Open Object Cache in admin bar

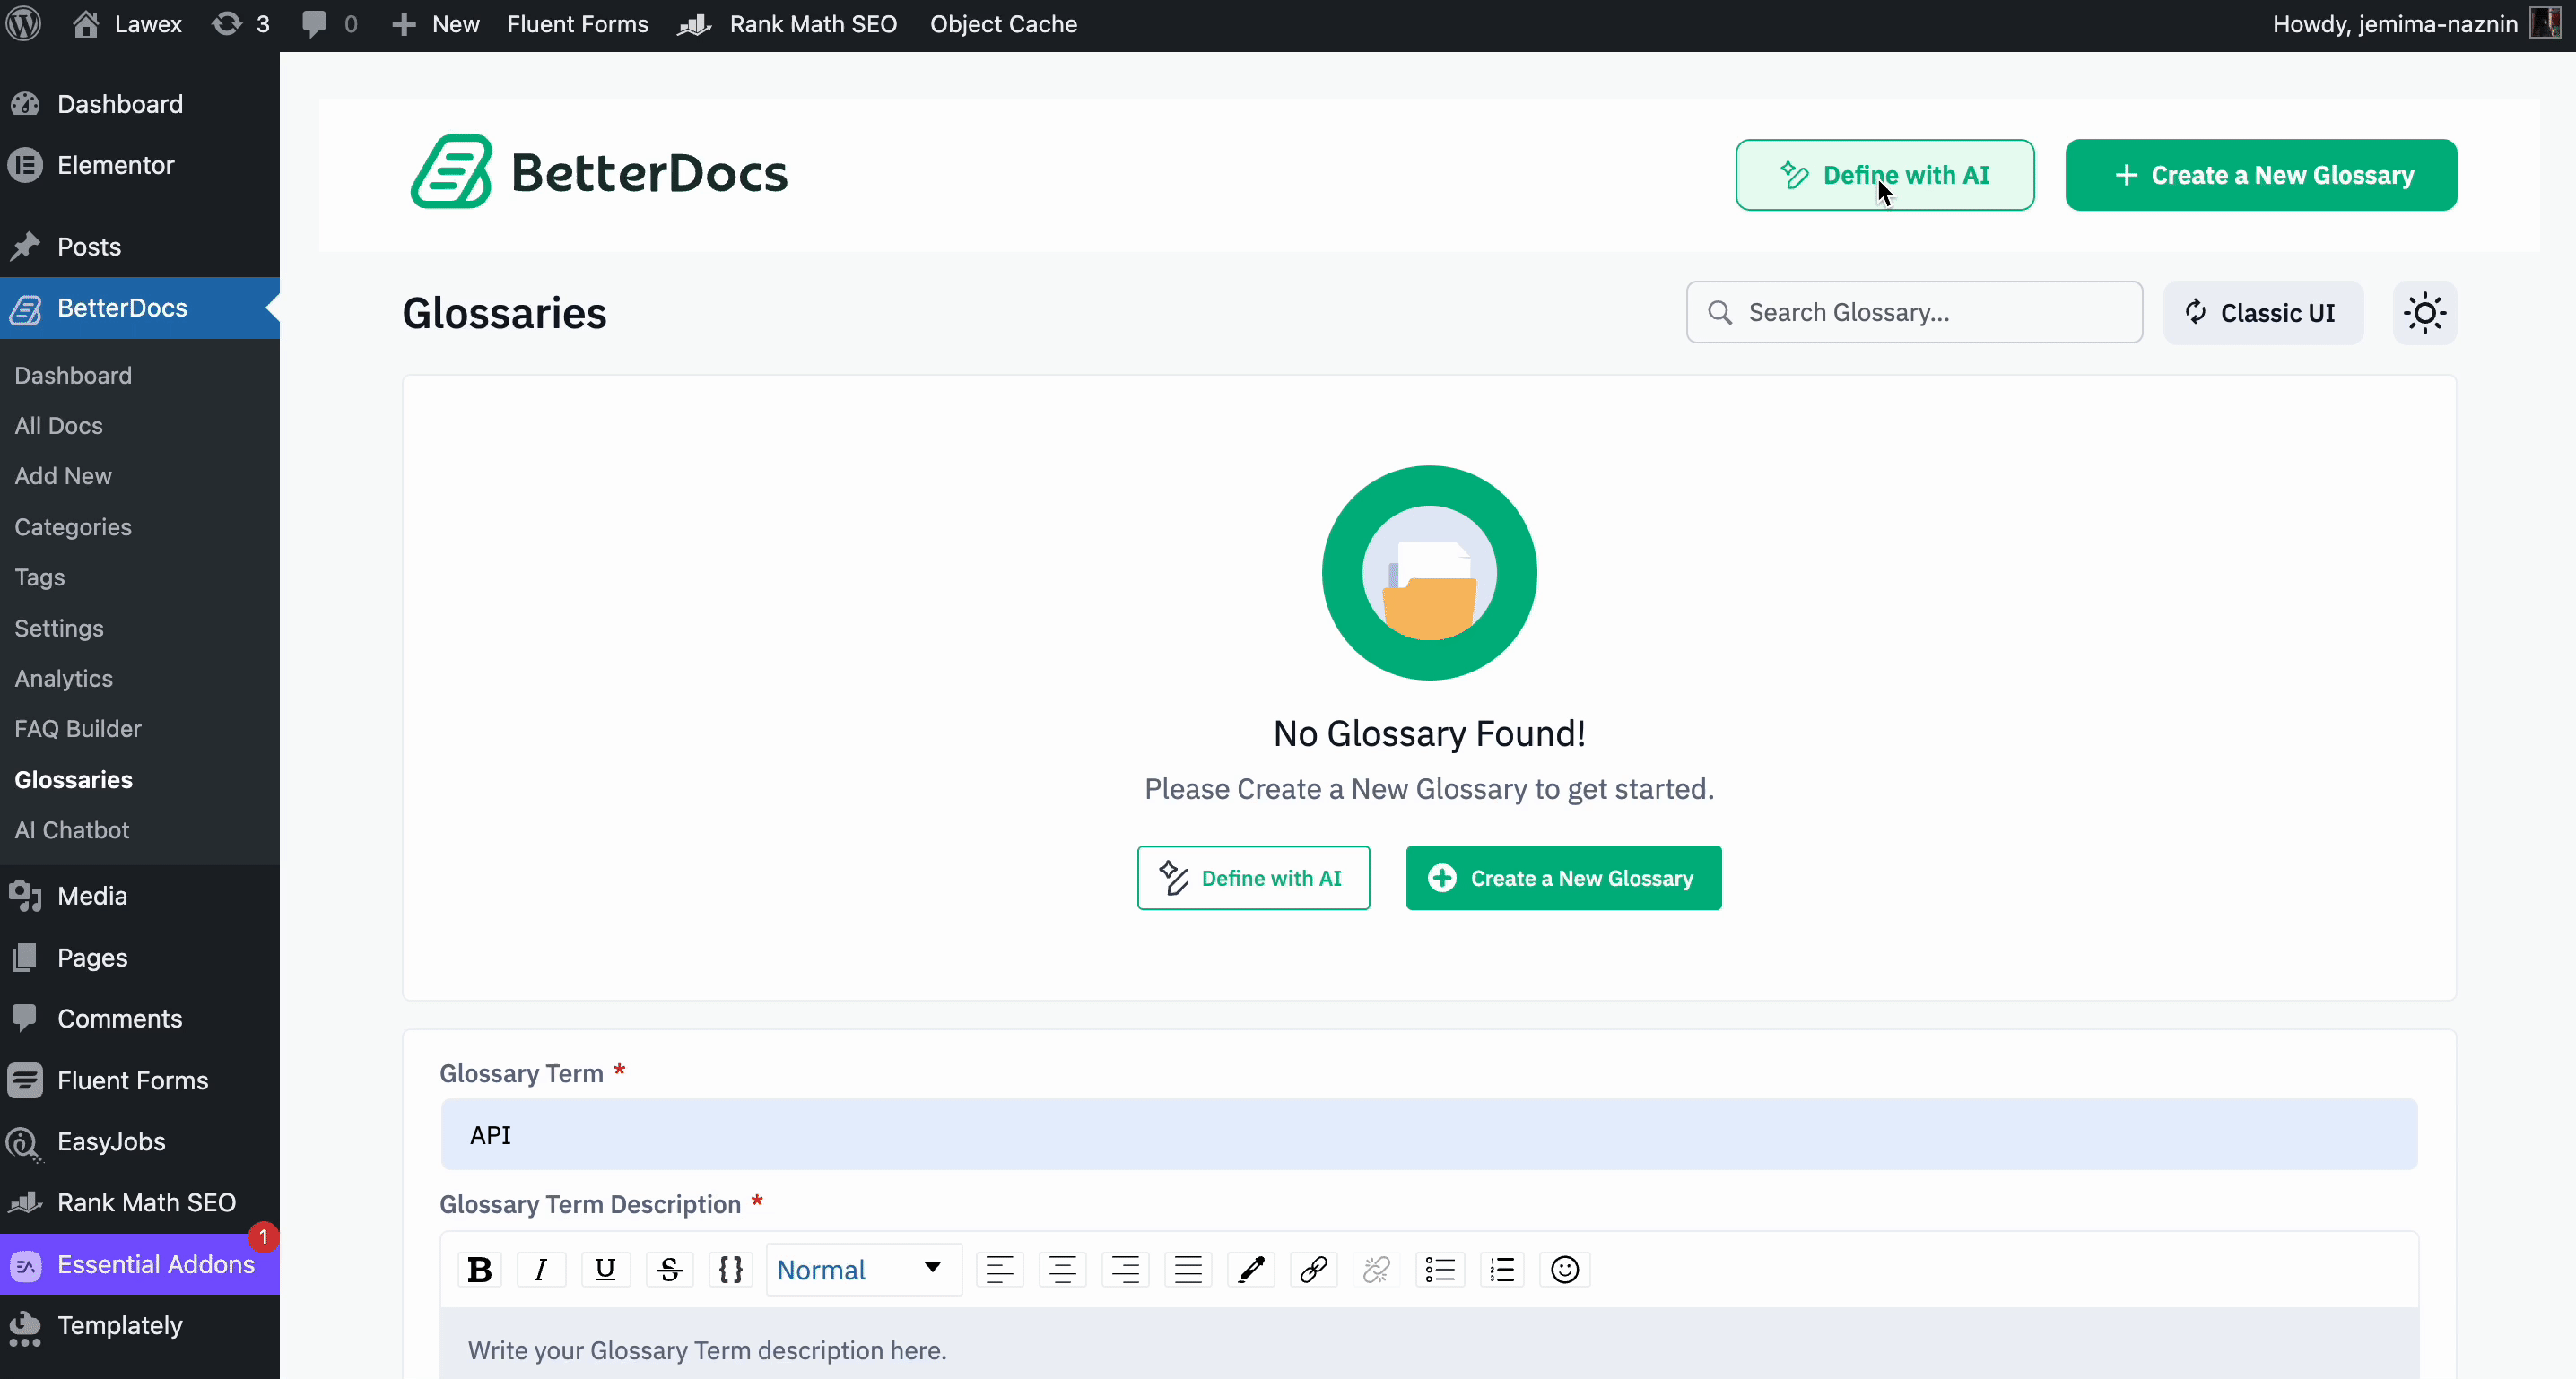click(x=1003, y=24)
